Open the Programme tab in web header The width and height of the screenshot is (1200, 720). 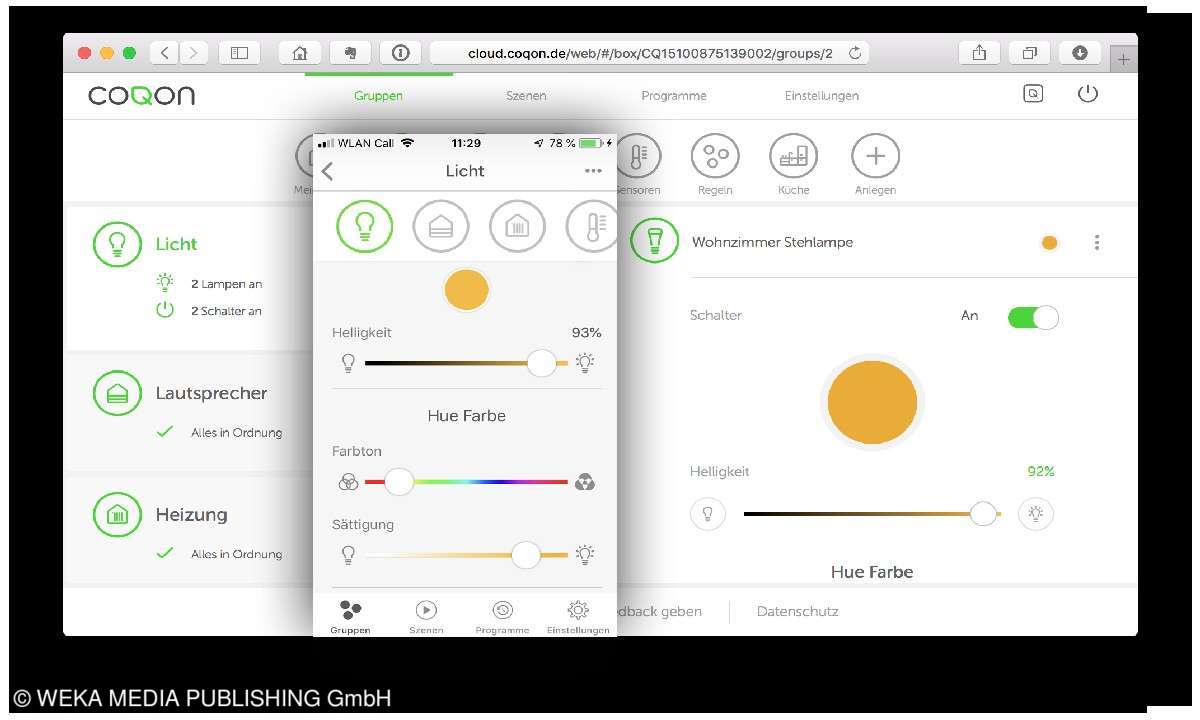tap(674, 96)
